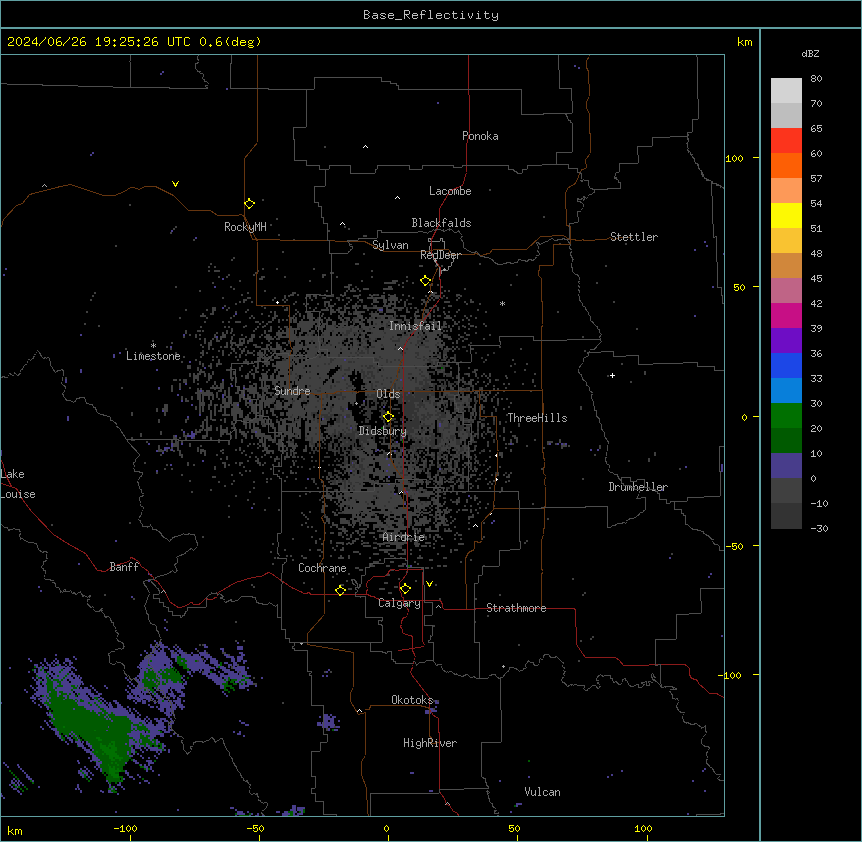862x842 pixels.
Task: Click the yellow diamond marker south of RedDeer
Action: pyautogui.click(x=425, y=281)
